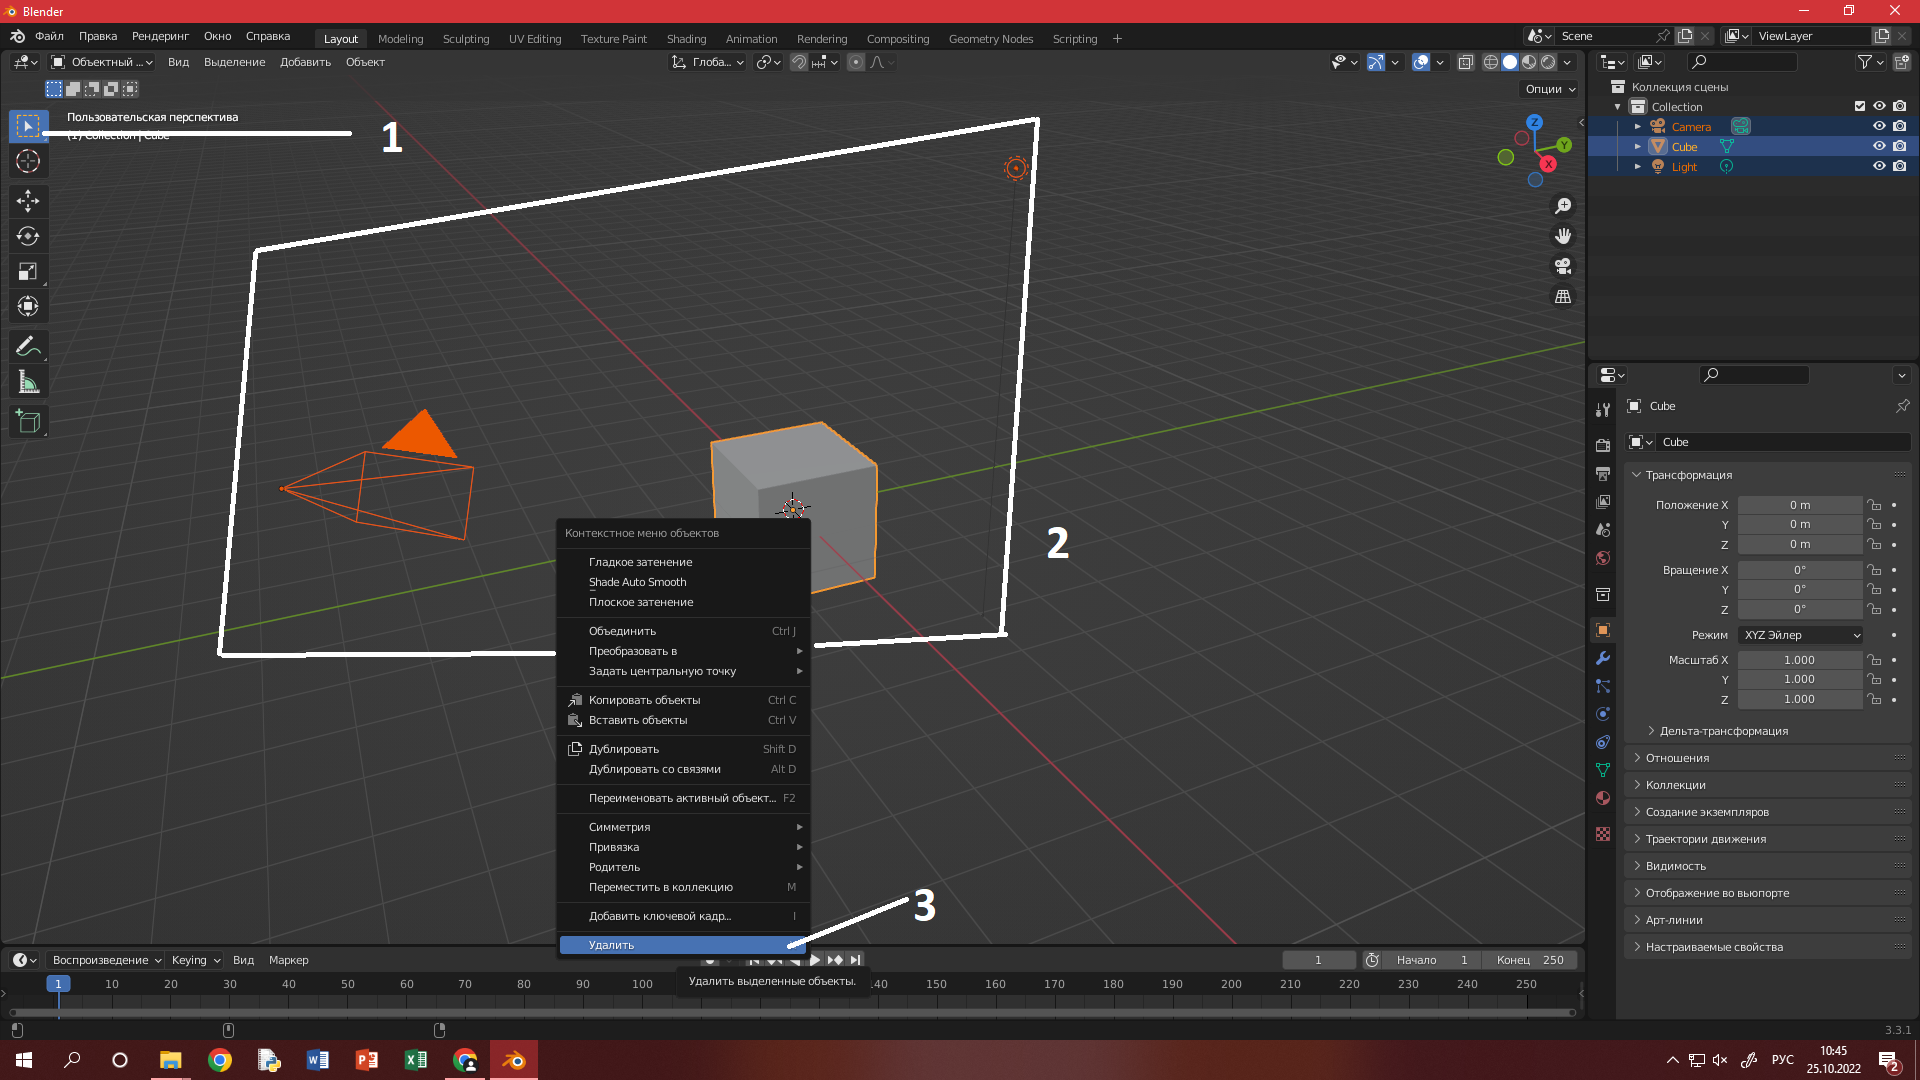Select the Add Cube tool
This screenshot has height=1080, width=1920.
point(28,422)
